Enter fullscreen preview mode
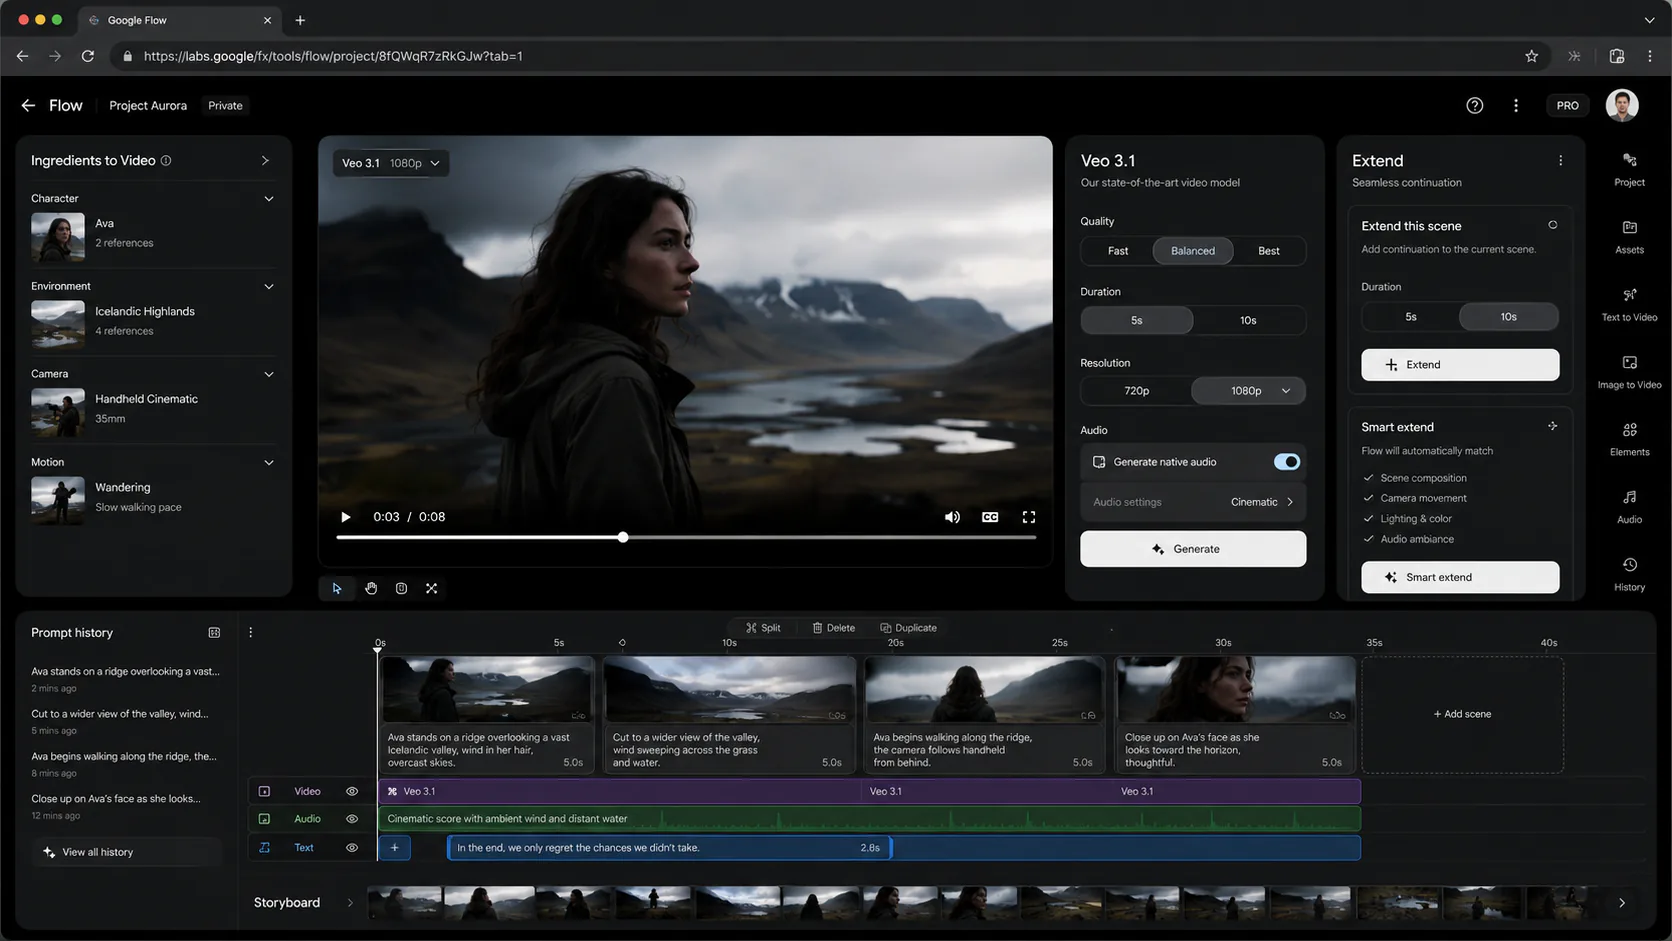1672x941 pixels. pyautogui.click(x=1029, y=517)
